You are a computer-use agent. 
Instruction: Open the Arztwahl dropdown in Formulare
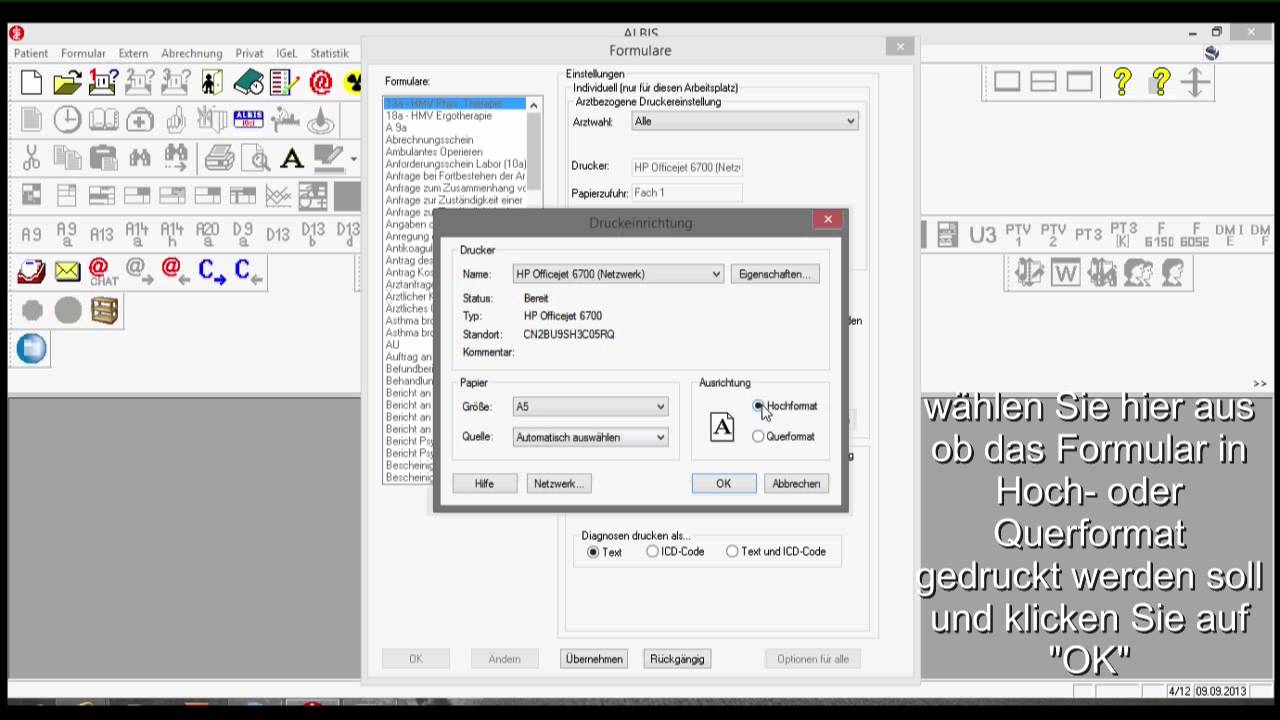pyautogui.click(x=745, y=121)
